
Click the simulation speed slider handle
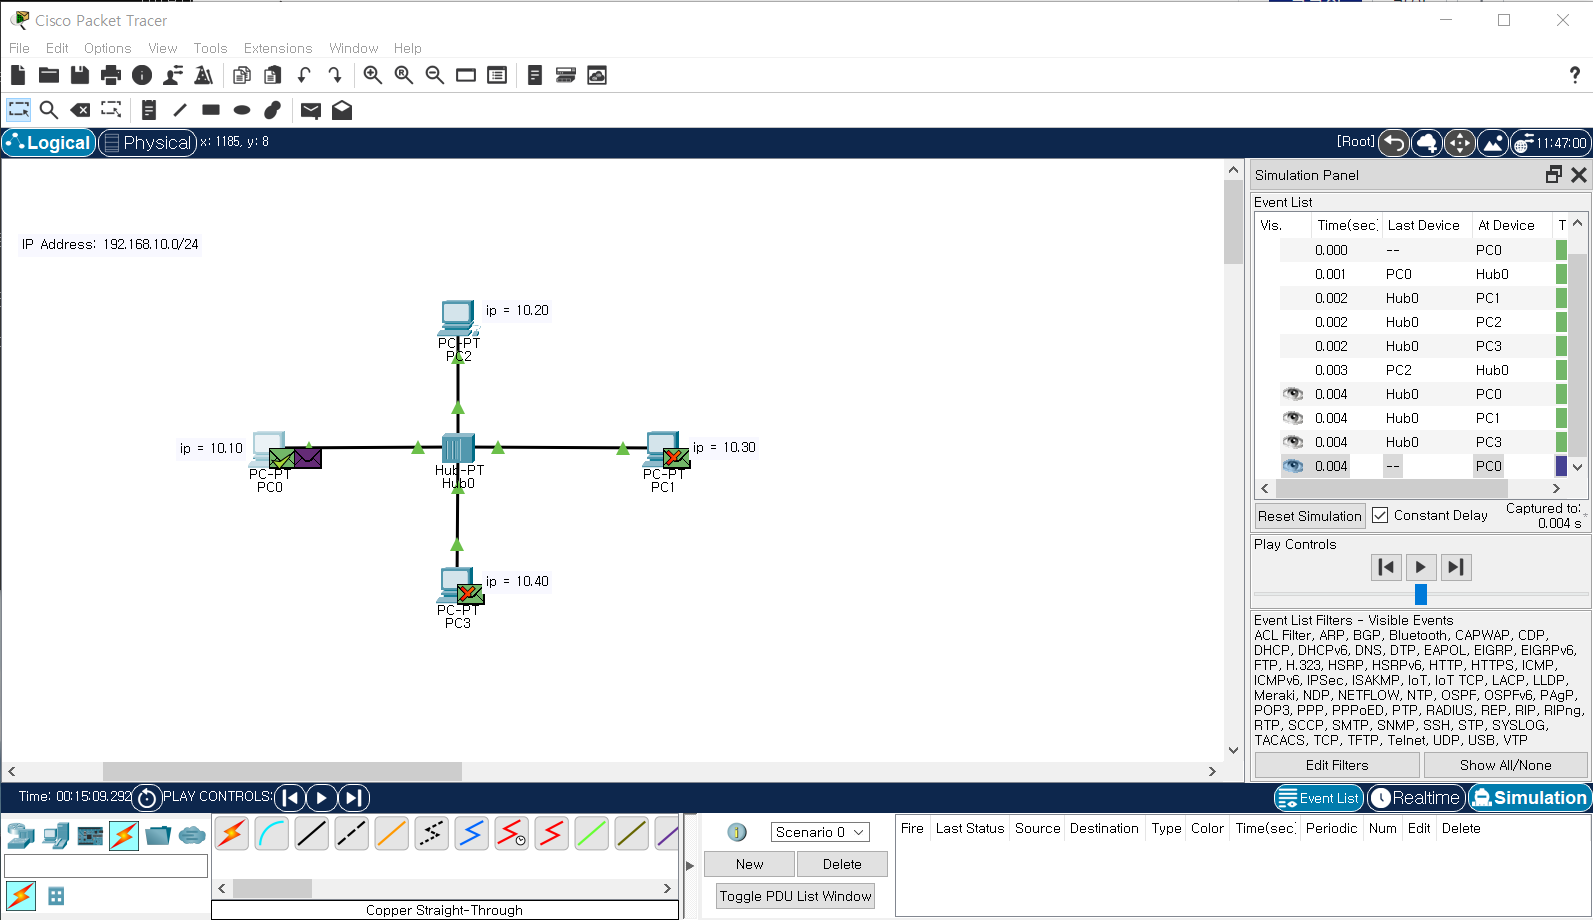coord(1420,595)
